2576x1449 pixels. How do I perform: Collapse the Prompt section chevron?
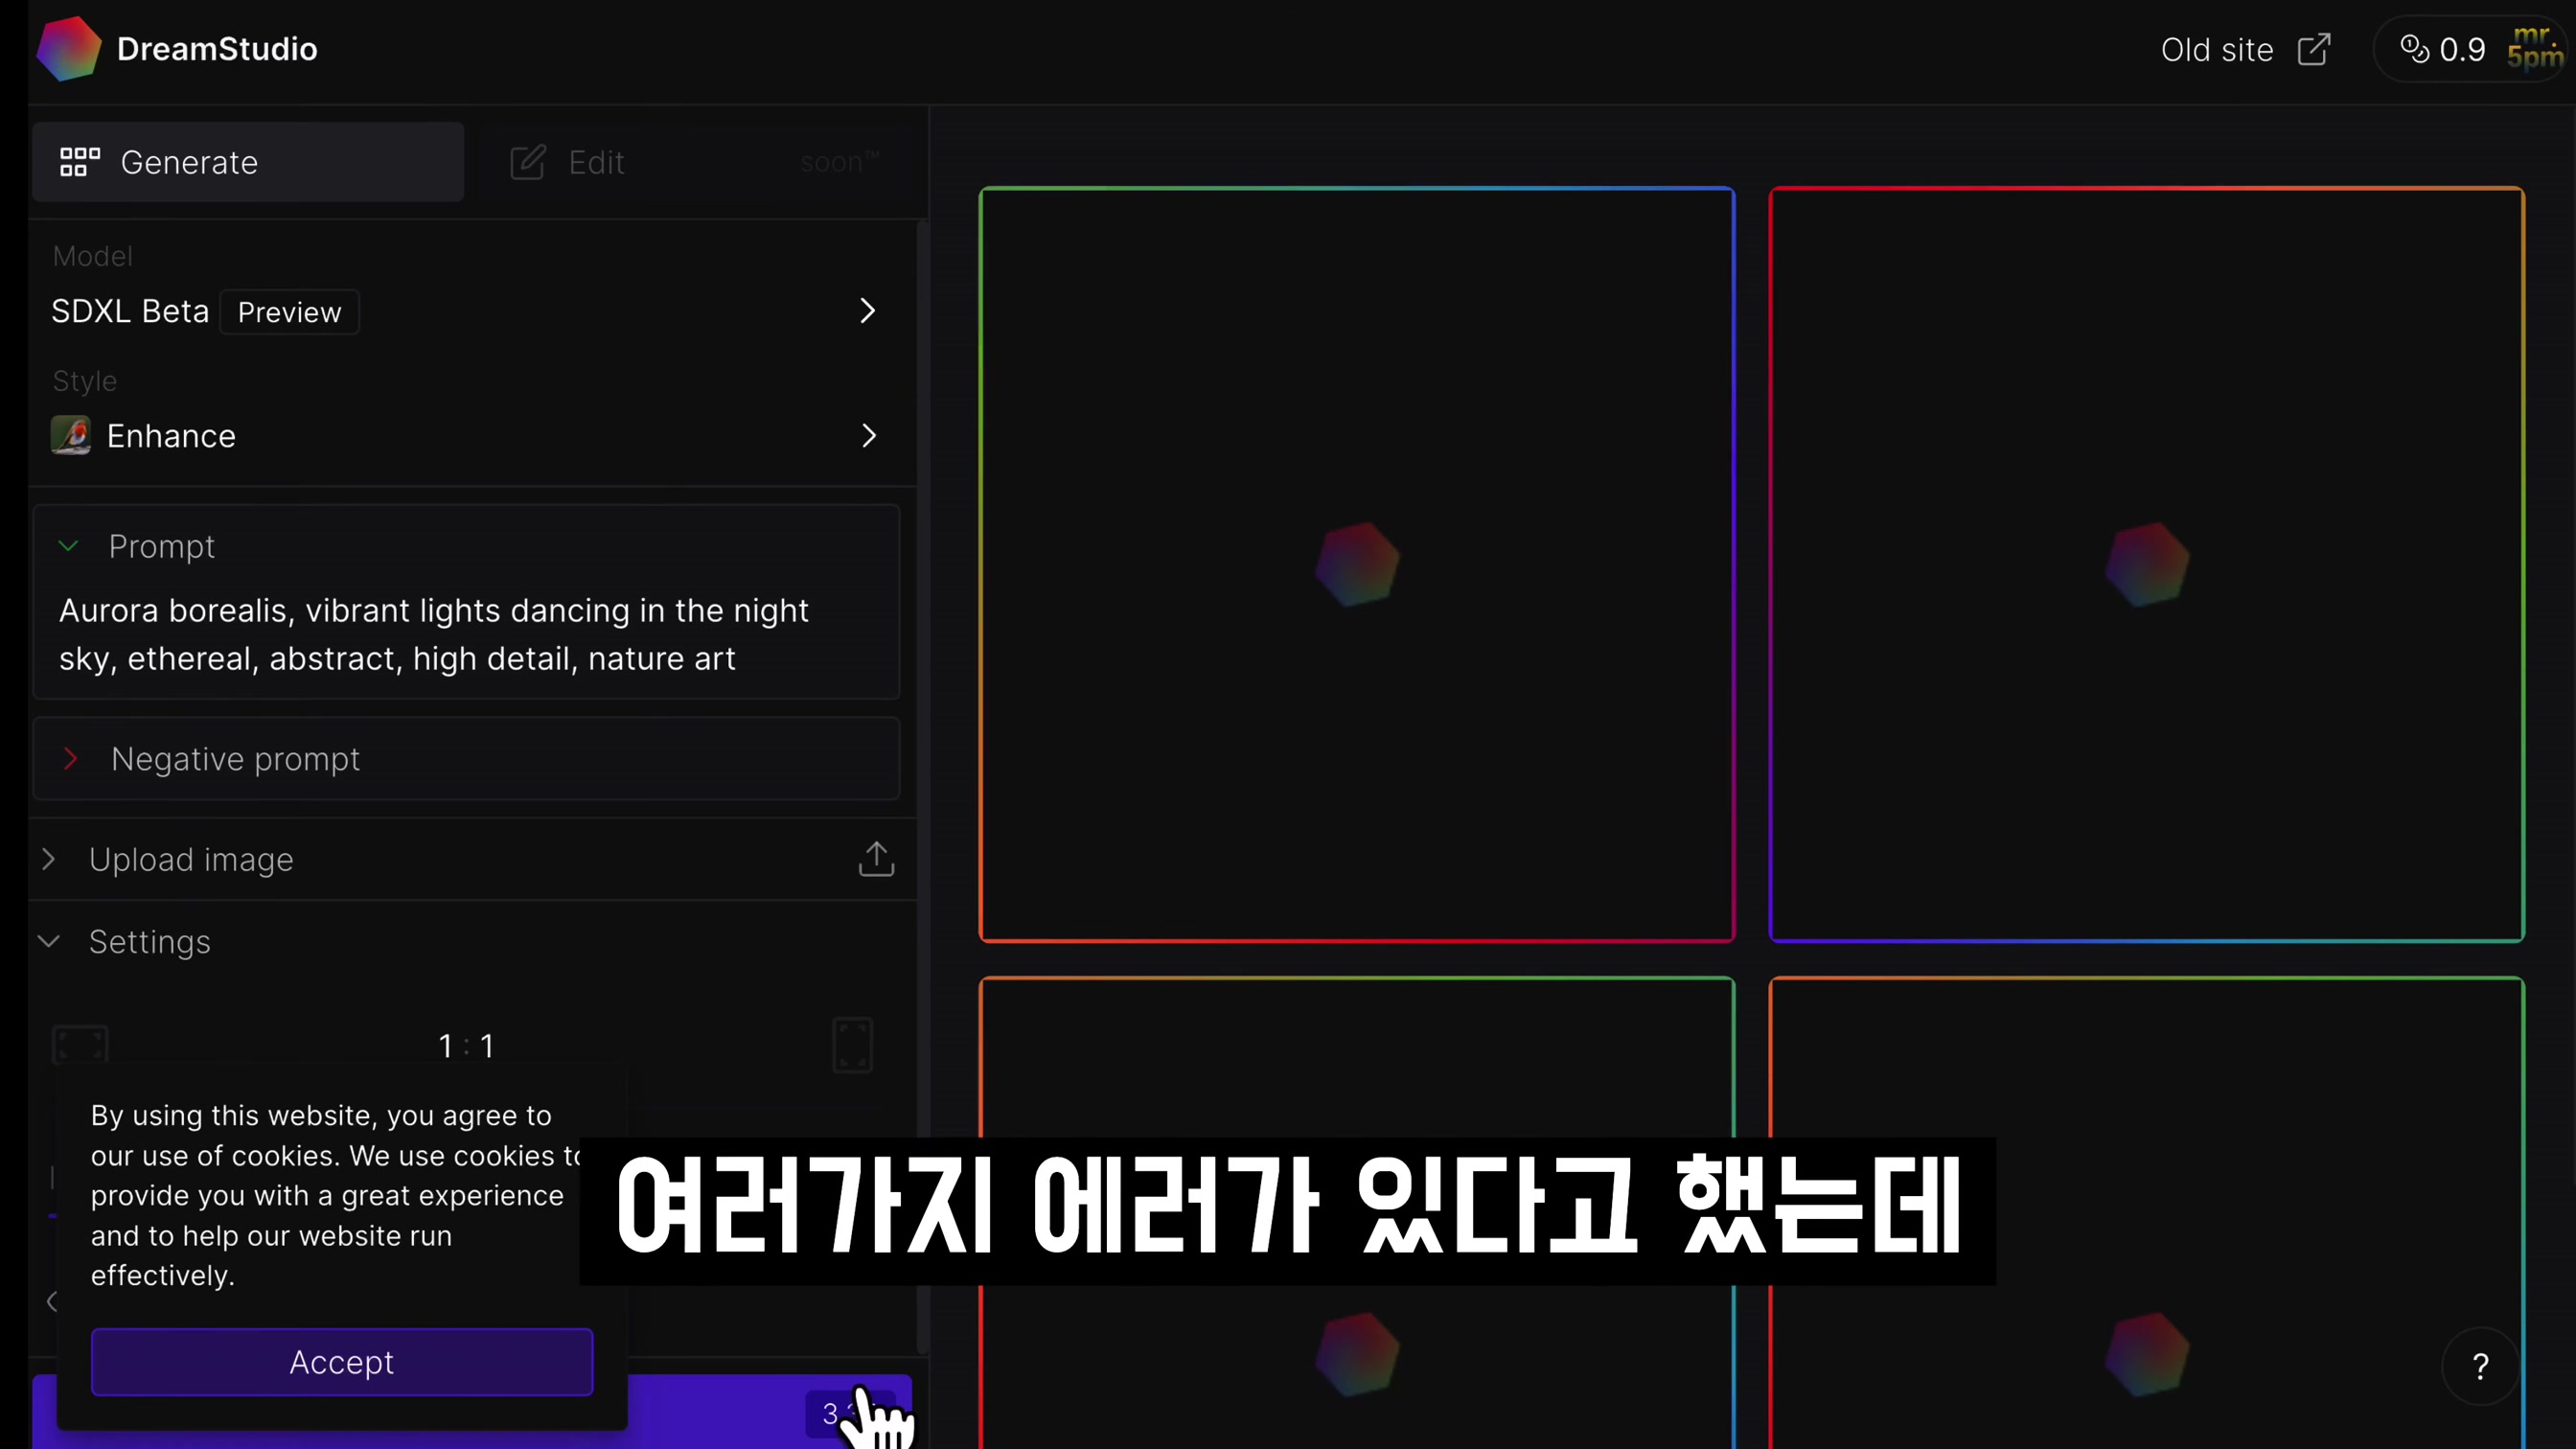point(68,546)
